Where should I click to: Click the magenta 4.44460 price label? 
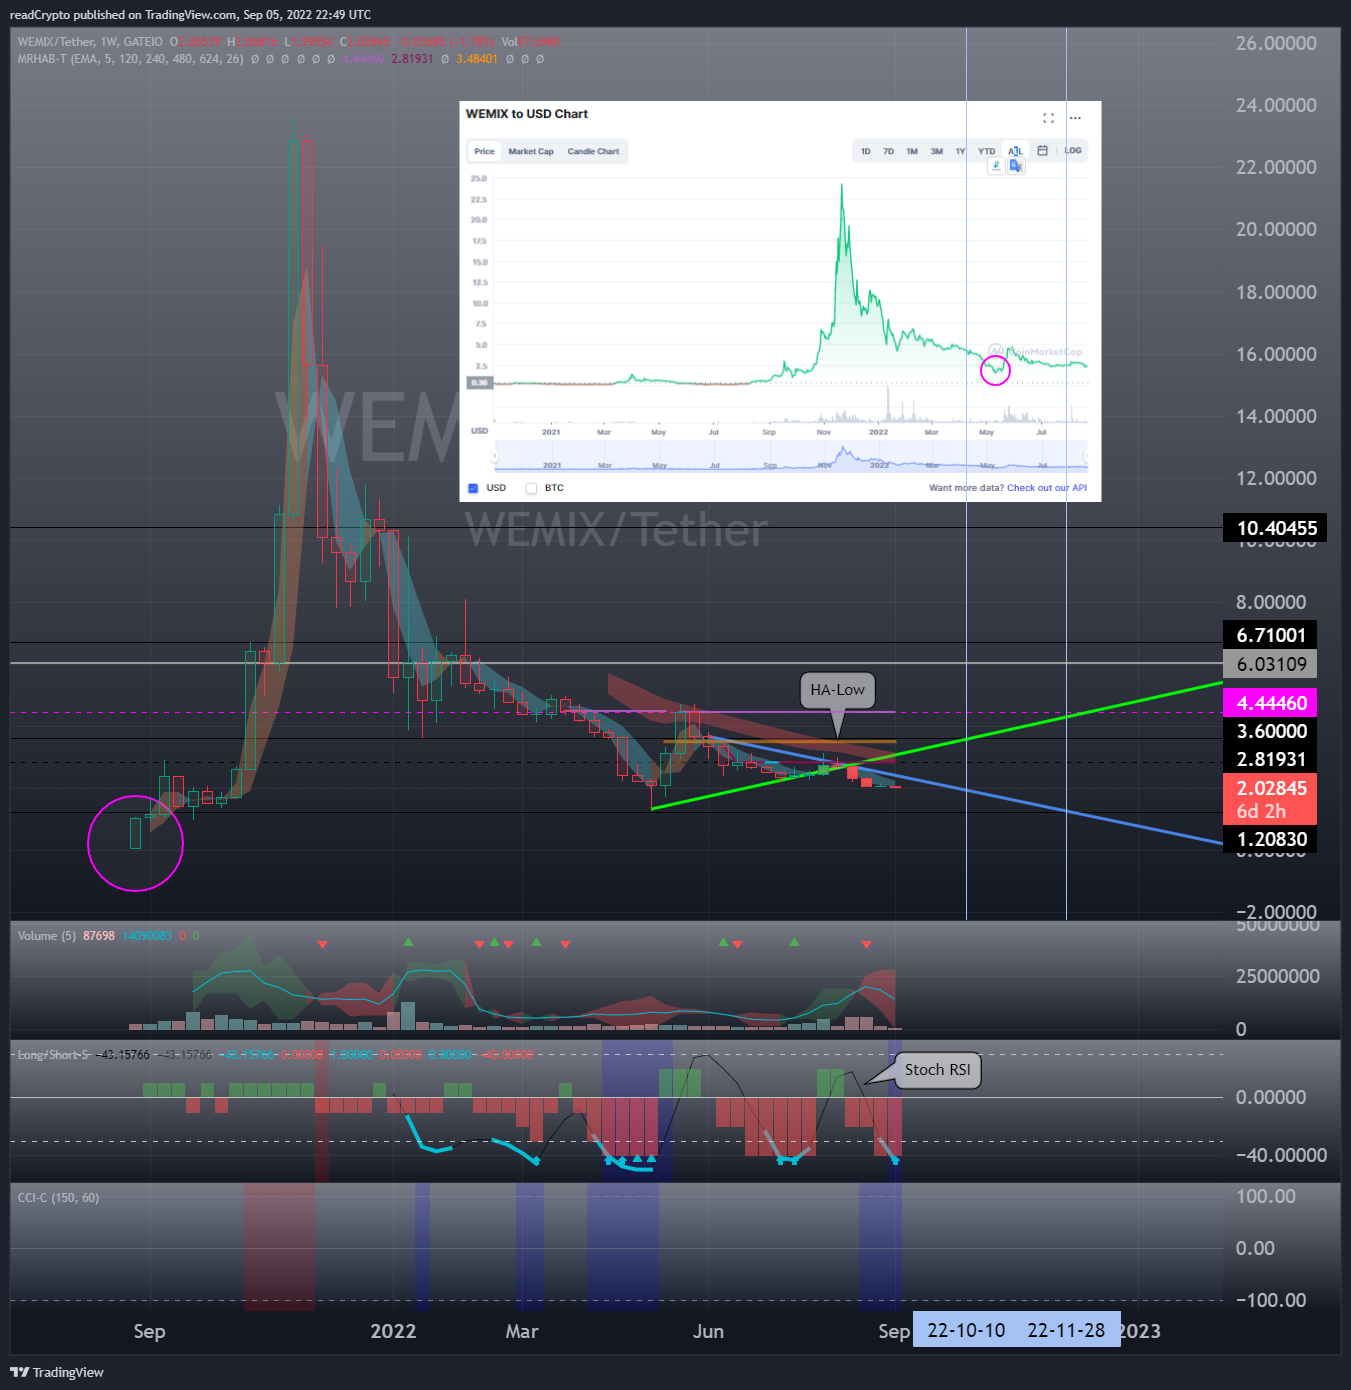(x=1270, y=703)
